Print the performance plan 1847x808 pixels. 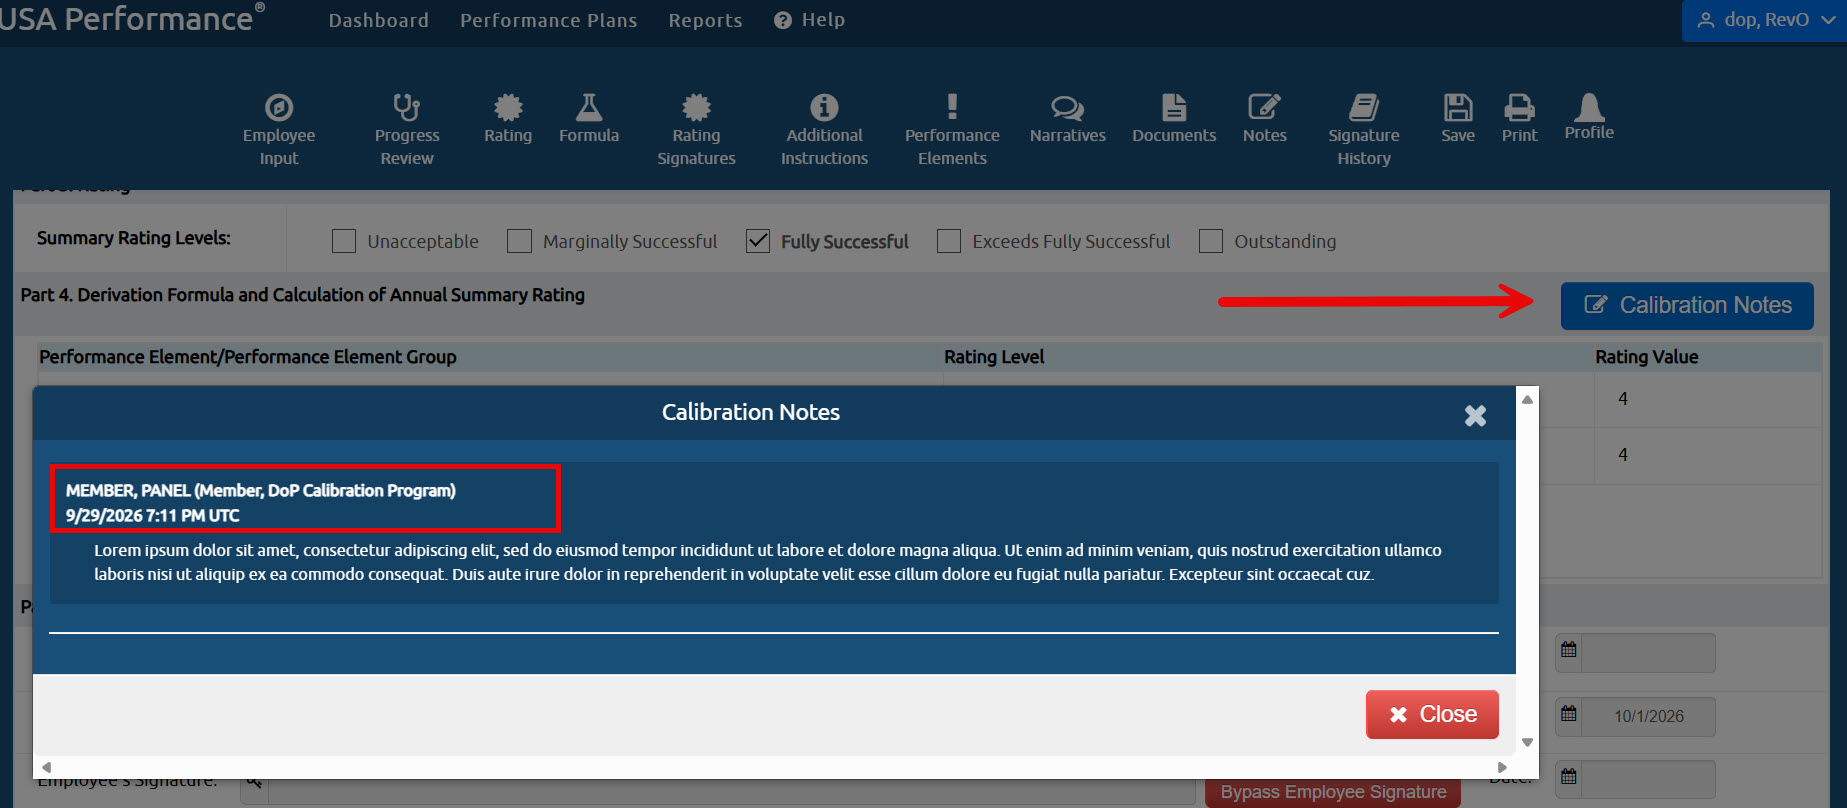coord(1519,118)
